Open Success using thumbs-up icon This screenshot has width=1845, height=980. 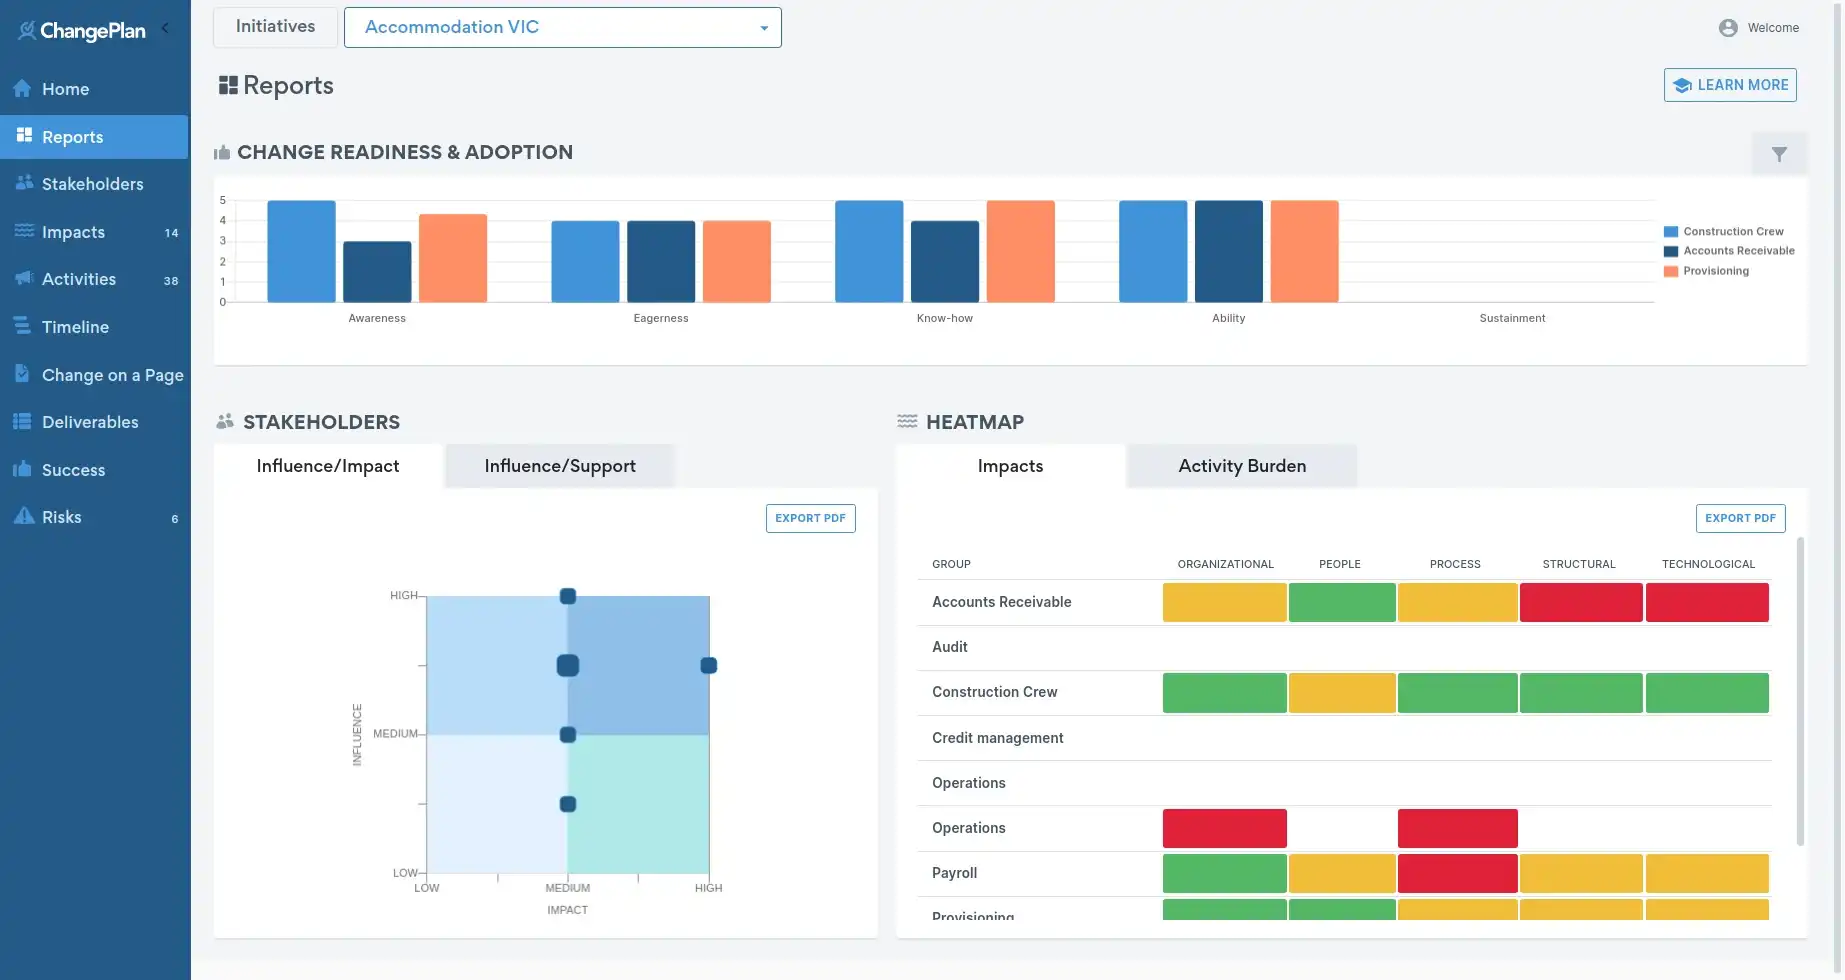pos(22,469)
